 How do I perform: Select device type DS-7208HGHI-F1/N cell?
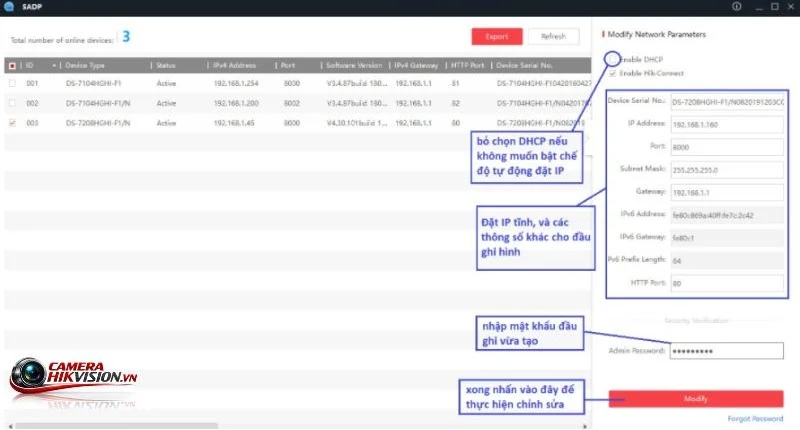coord(98,123)
